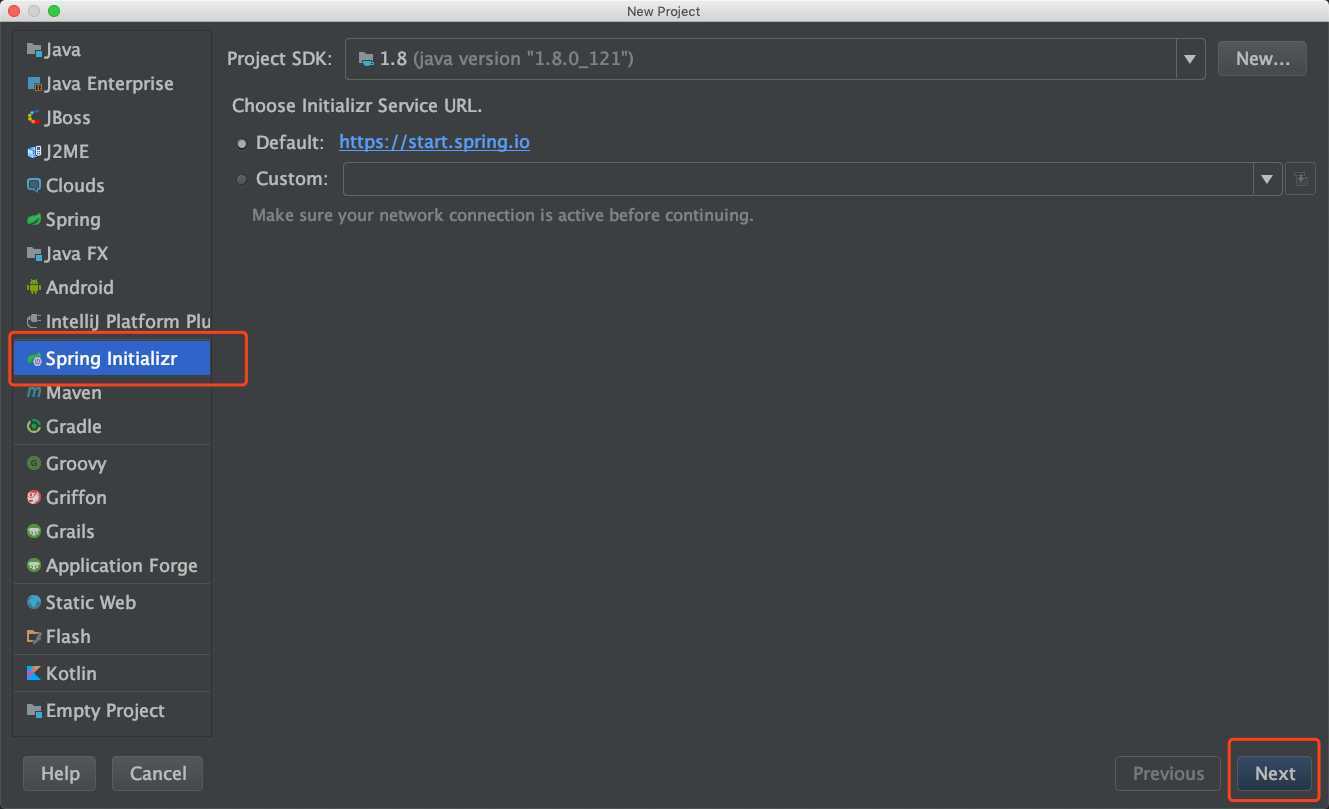Click the Groovy icon

click(x=35, y=464)
